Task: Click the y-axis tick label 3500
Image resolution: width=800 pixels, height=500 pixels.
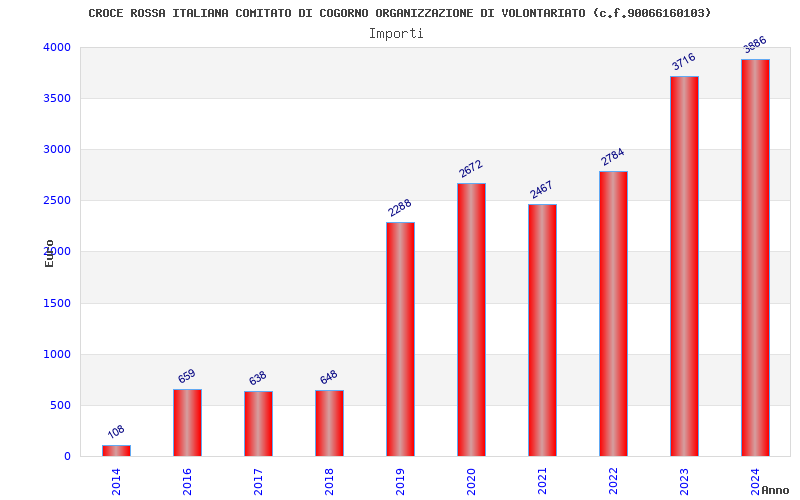Action: coord(57,98)
